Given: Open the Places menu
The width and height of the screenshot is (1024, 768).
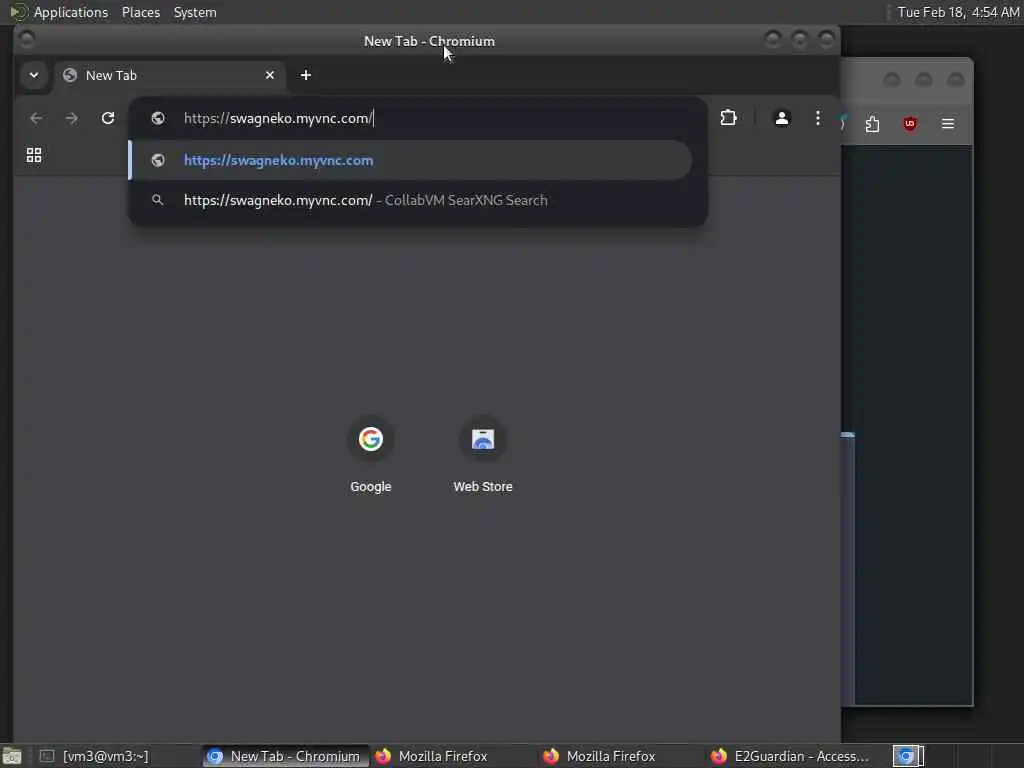Looking at the screenshot, I should tap(140, 12).
